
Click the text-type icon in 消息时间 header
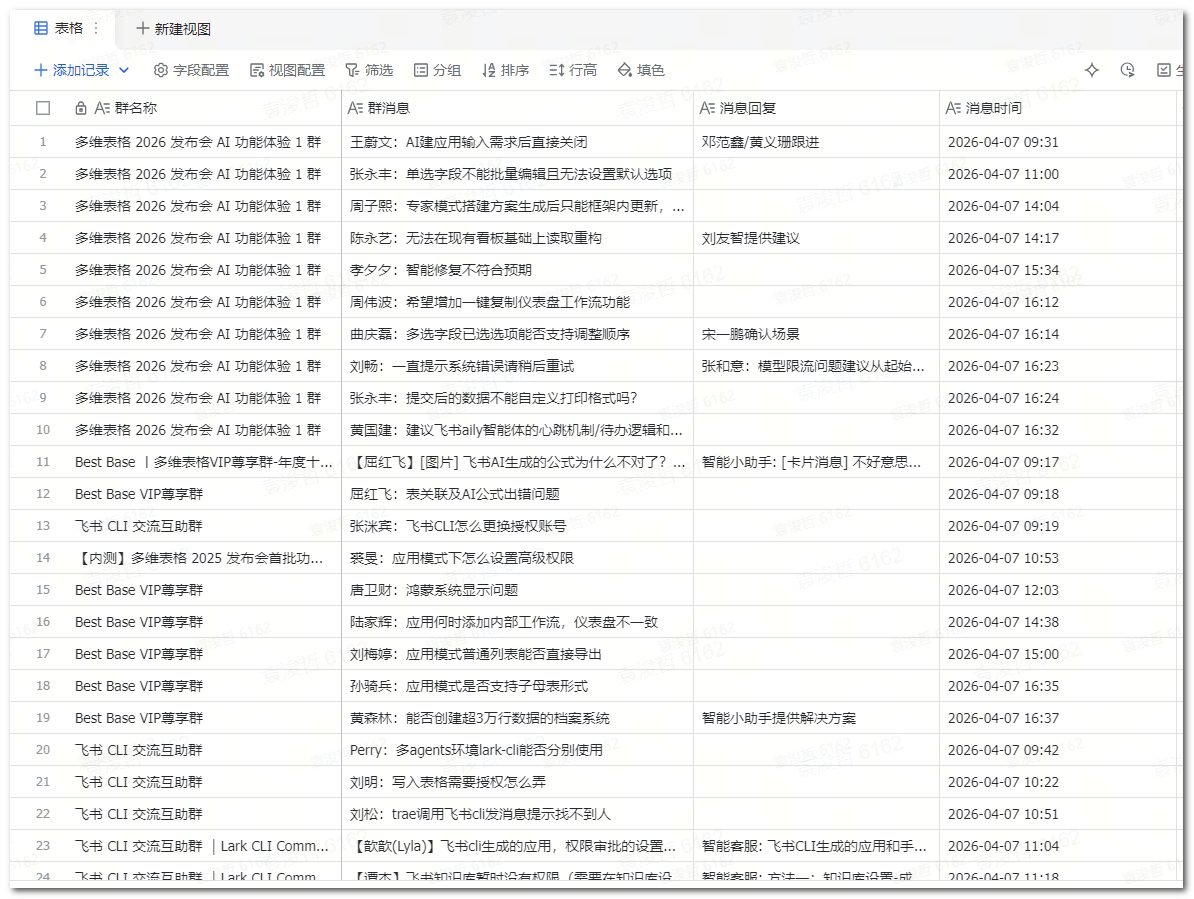pos(953,108)
